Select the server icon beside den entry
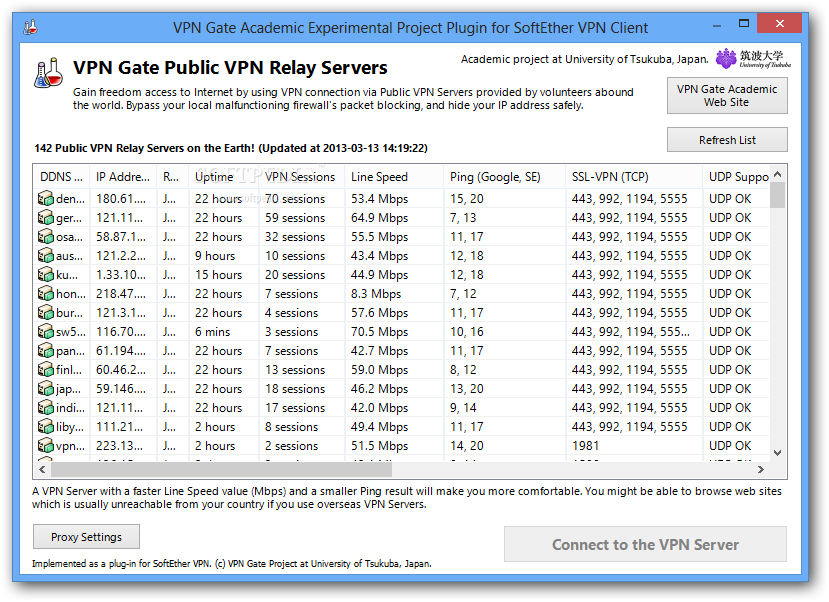Screen dimensions: 829x602 tap(46, 198)
